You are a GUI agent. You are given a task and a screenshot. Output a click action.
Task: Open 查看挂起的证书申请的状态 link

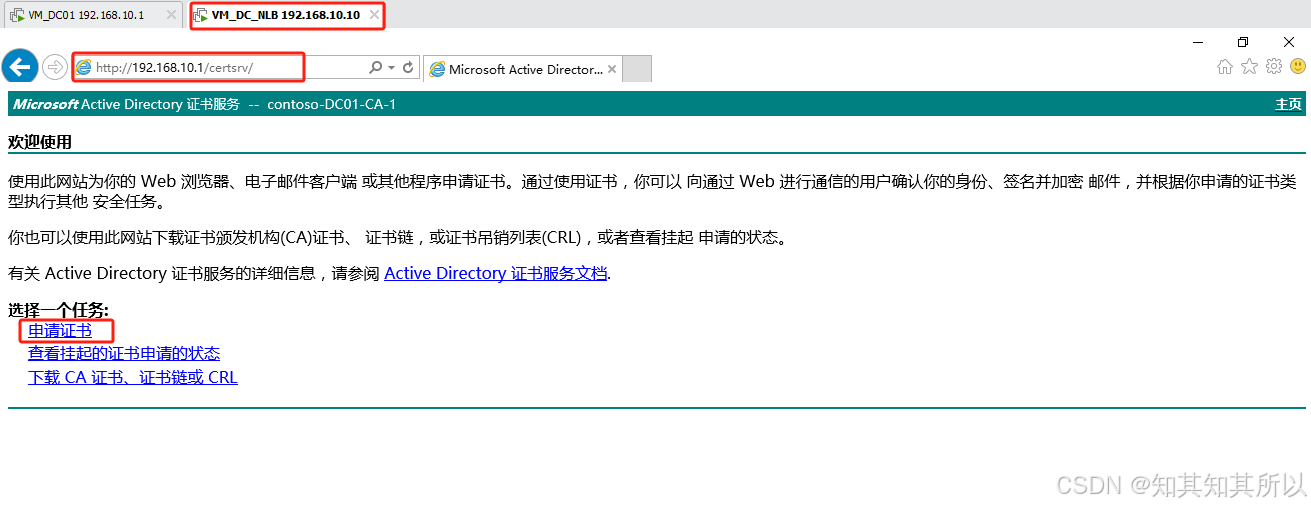coord(124,353)
